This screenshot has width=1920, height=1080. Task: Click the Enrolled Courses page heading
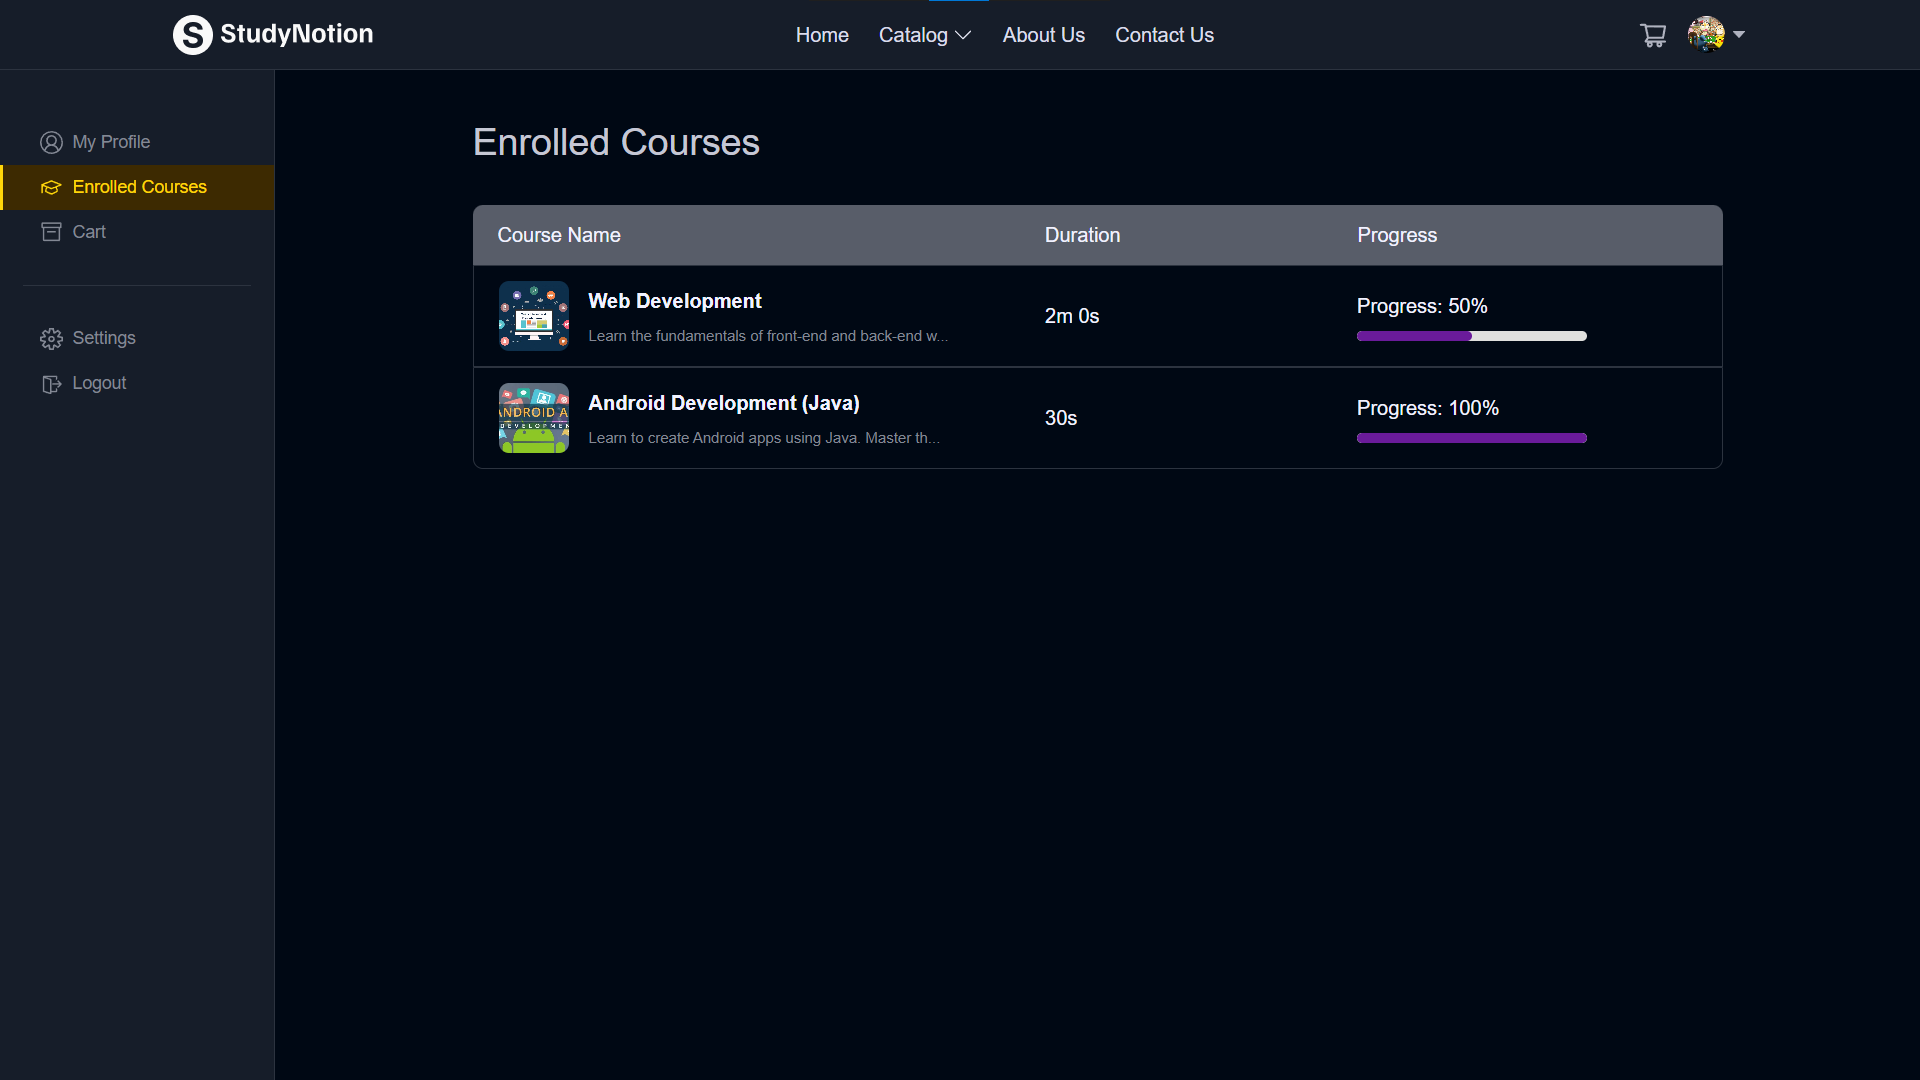pos(616,142)
